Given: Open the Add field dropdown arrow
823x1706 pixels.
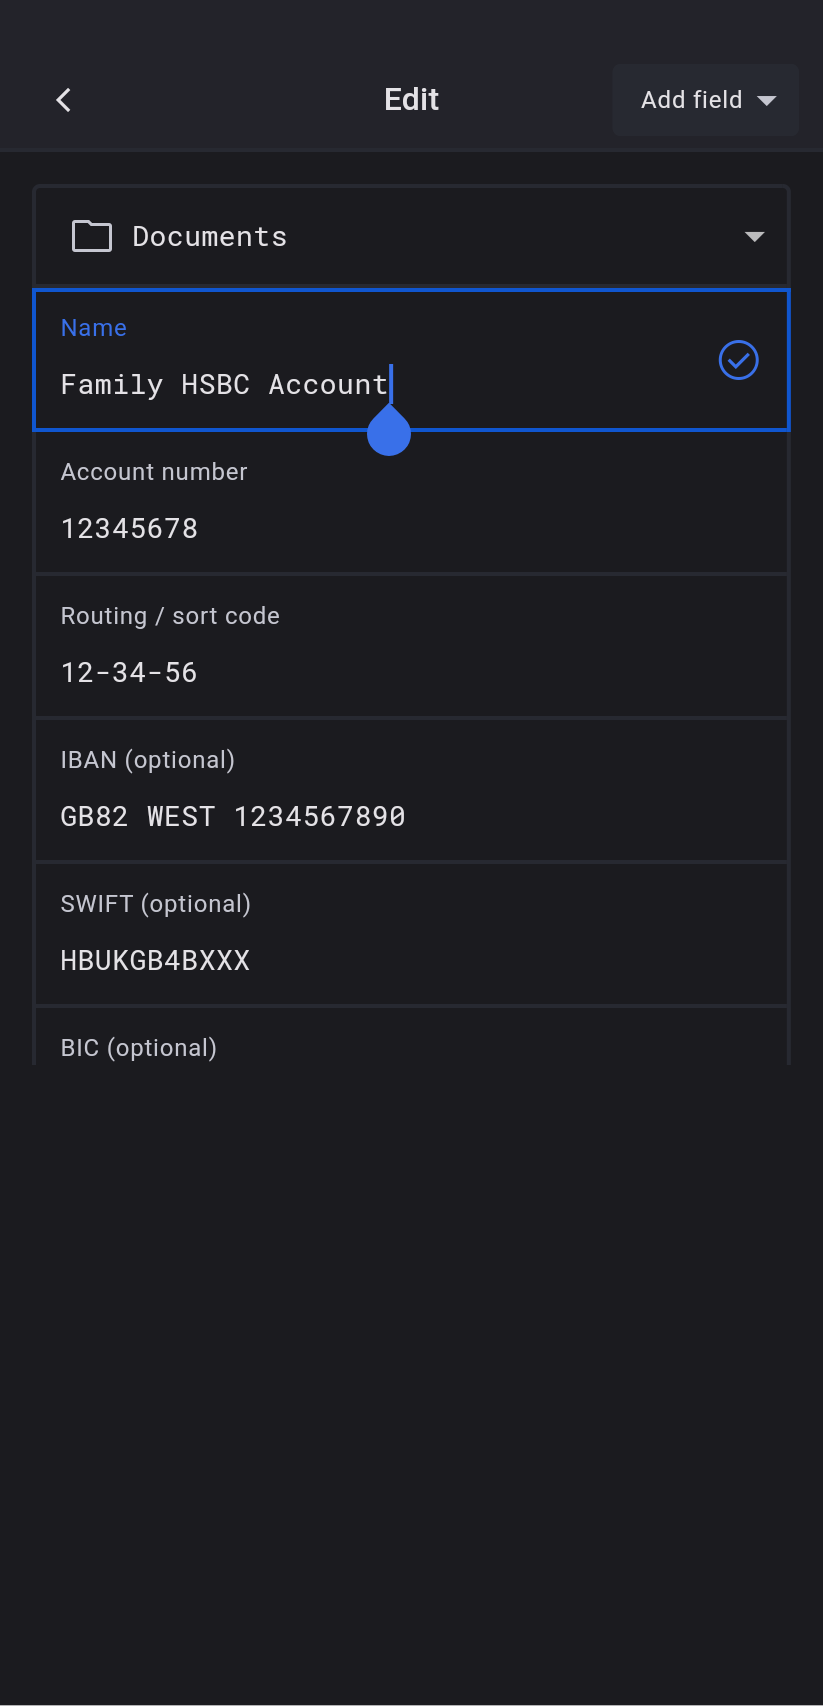Looking at the screenshot, I should click(767, 100).
